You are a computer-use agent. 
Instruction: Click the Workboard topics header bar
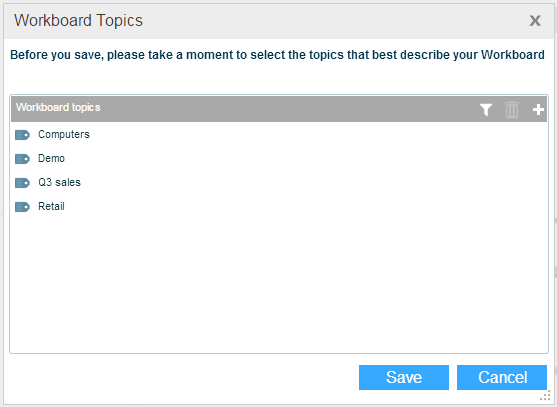(279, 109)
